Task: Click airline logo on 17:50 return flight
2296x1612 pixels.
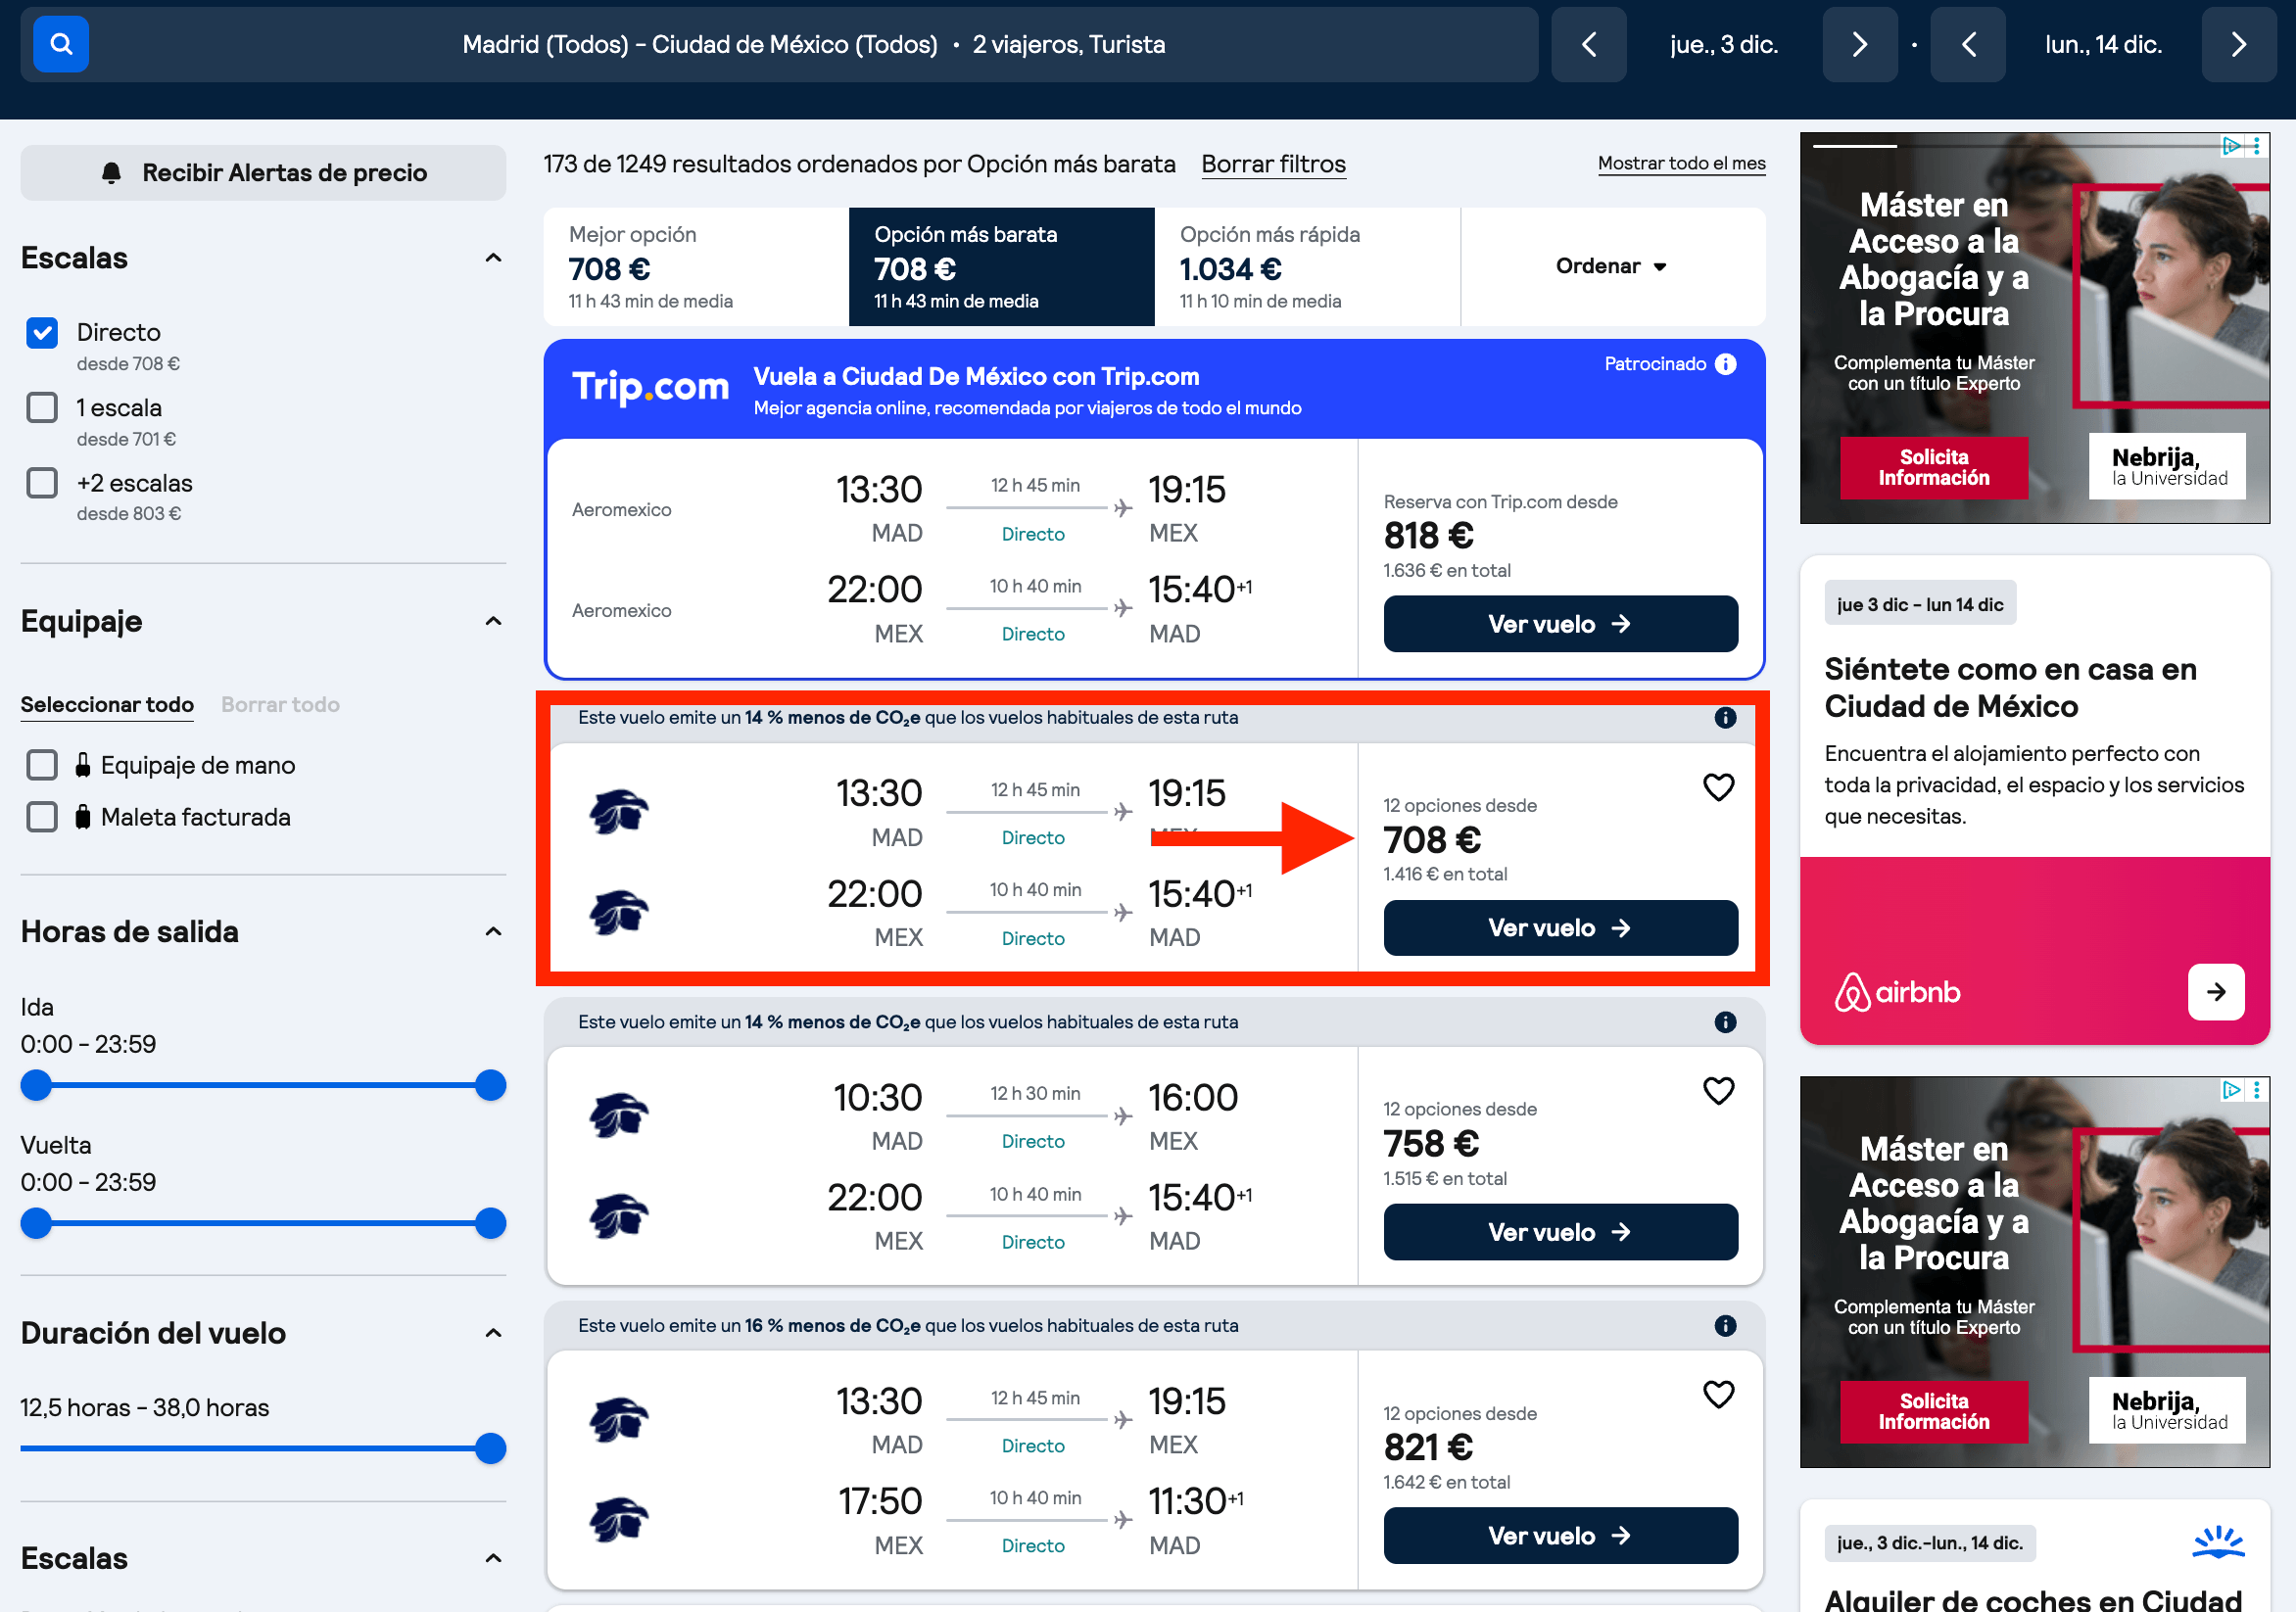Action: (618, 1520)
